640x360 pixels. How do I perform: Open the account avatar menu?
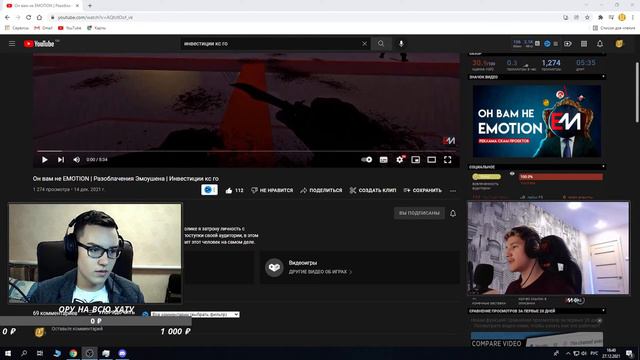(620, 44)
